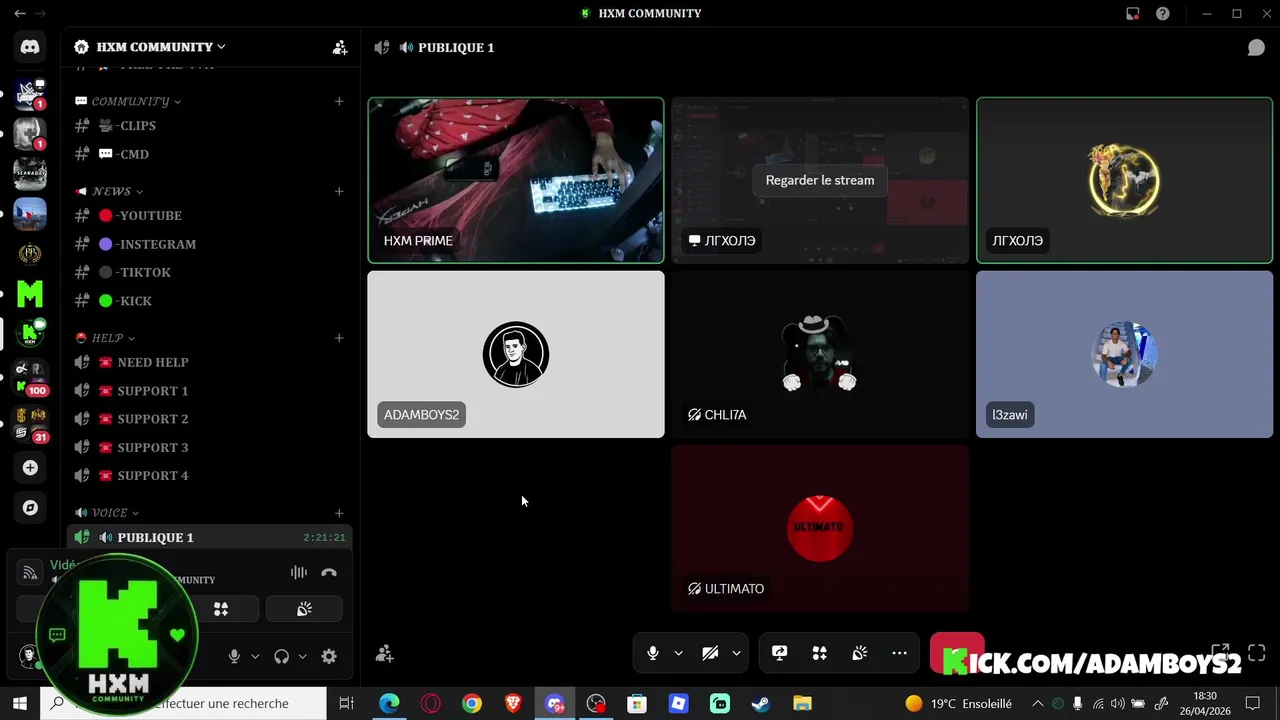Image resolution: width=1280 pixels, height=720 pixels.
Task: Focus the CHLI7A participant tile
Action: pyautogui.click(x=820, y=354)
